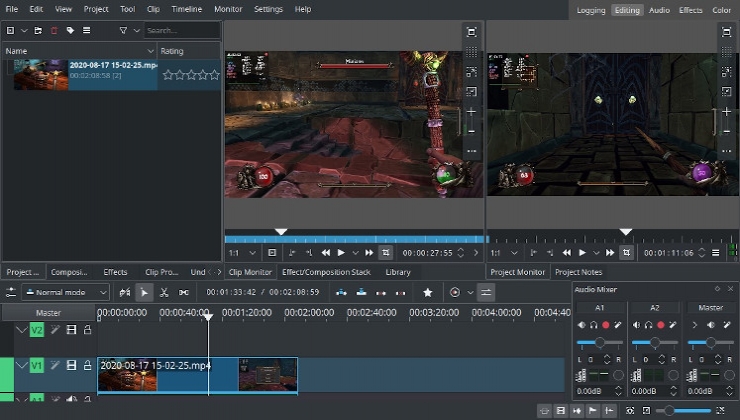Click the Set Zone In icon in Clip Monitor

pyautogui.click(x=292, y=253)
